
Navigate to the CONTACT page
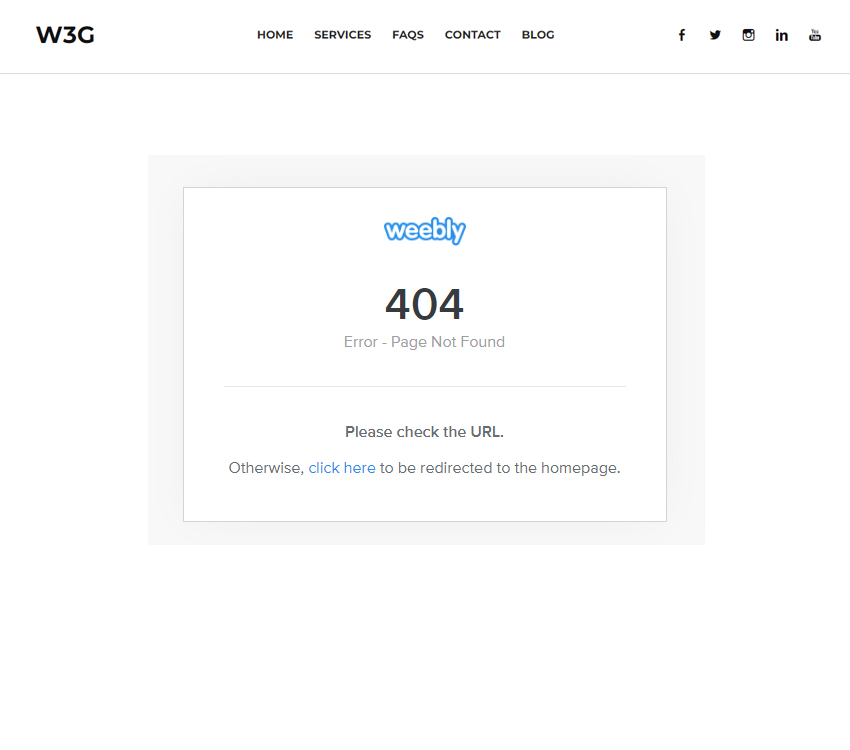(x=473, y=35)
